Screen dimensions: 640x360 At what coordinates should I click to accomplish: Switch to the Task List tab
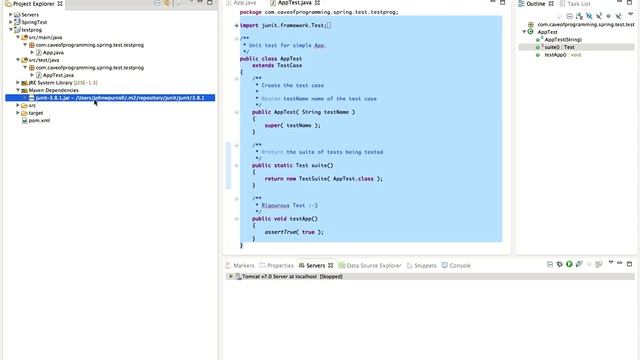coord(575,4)
